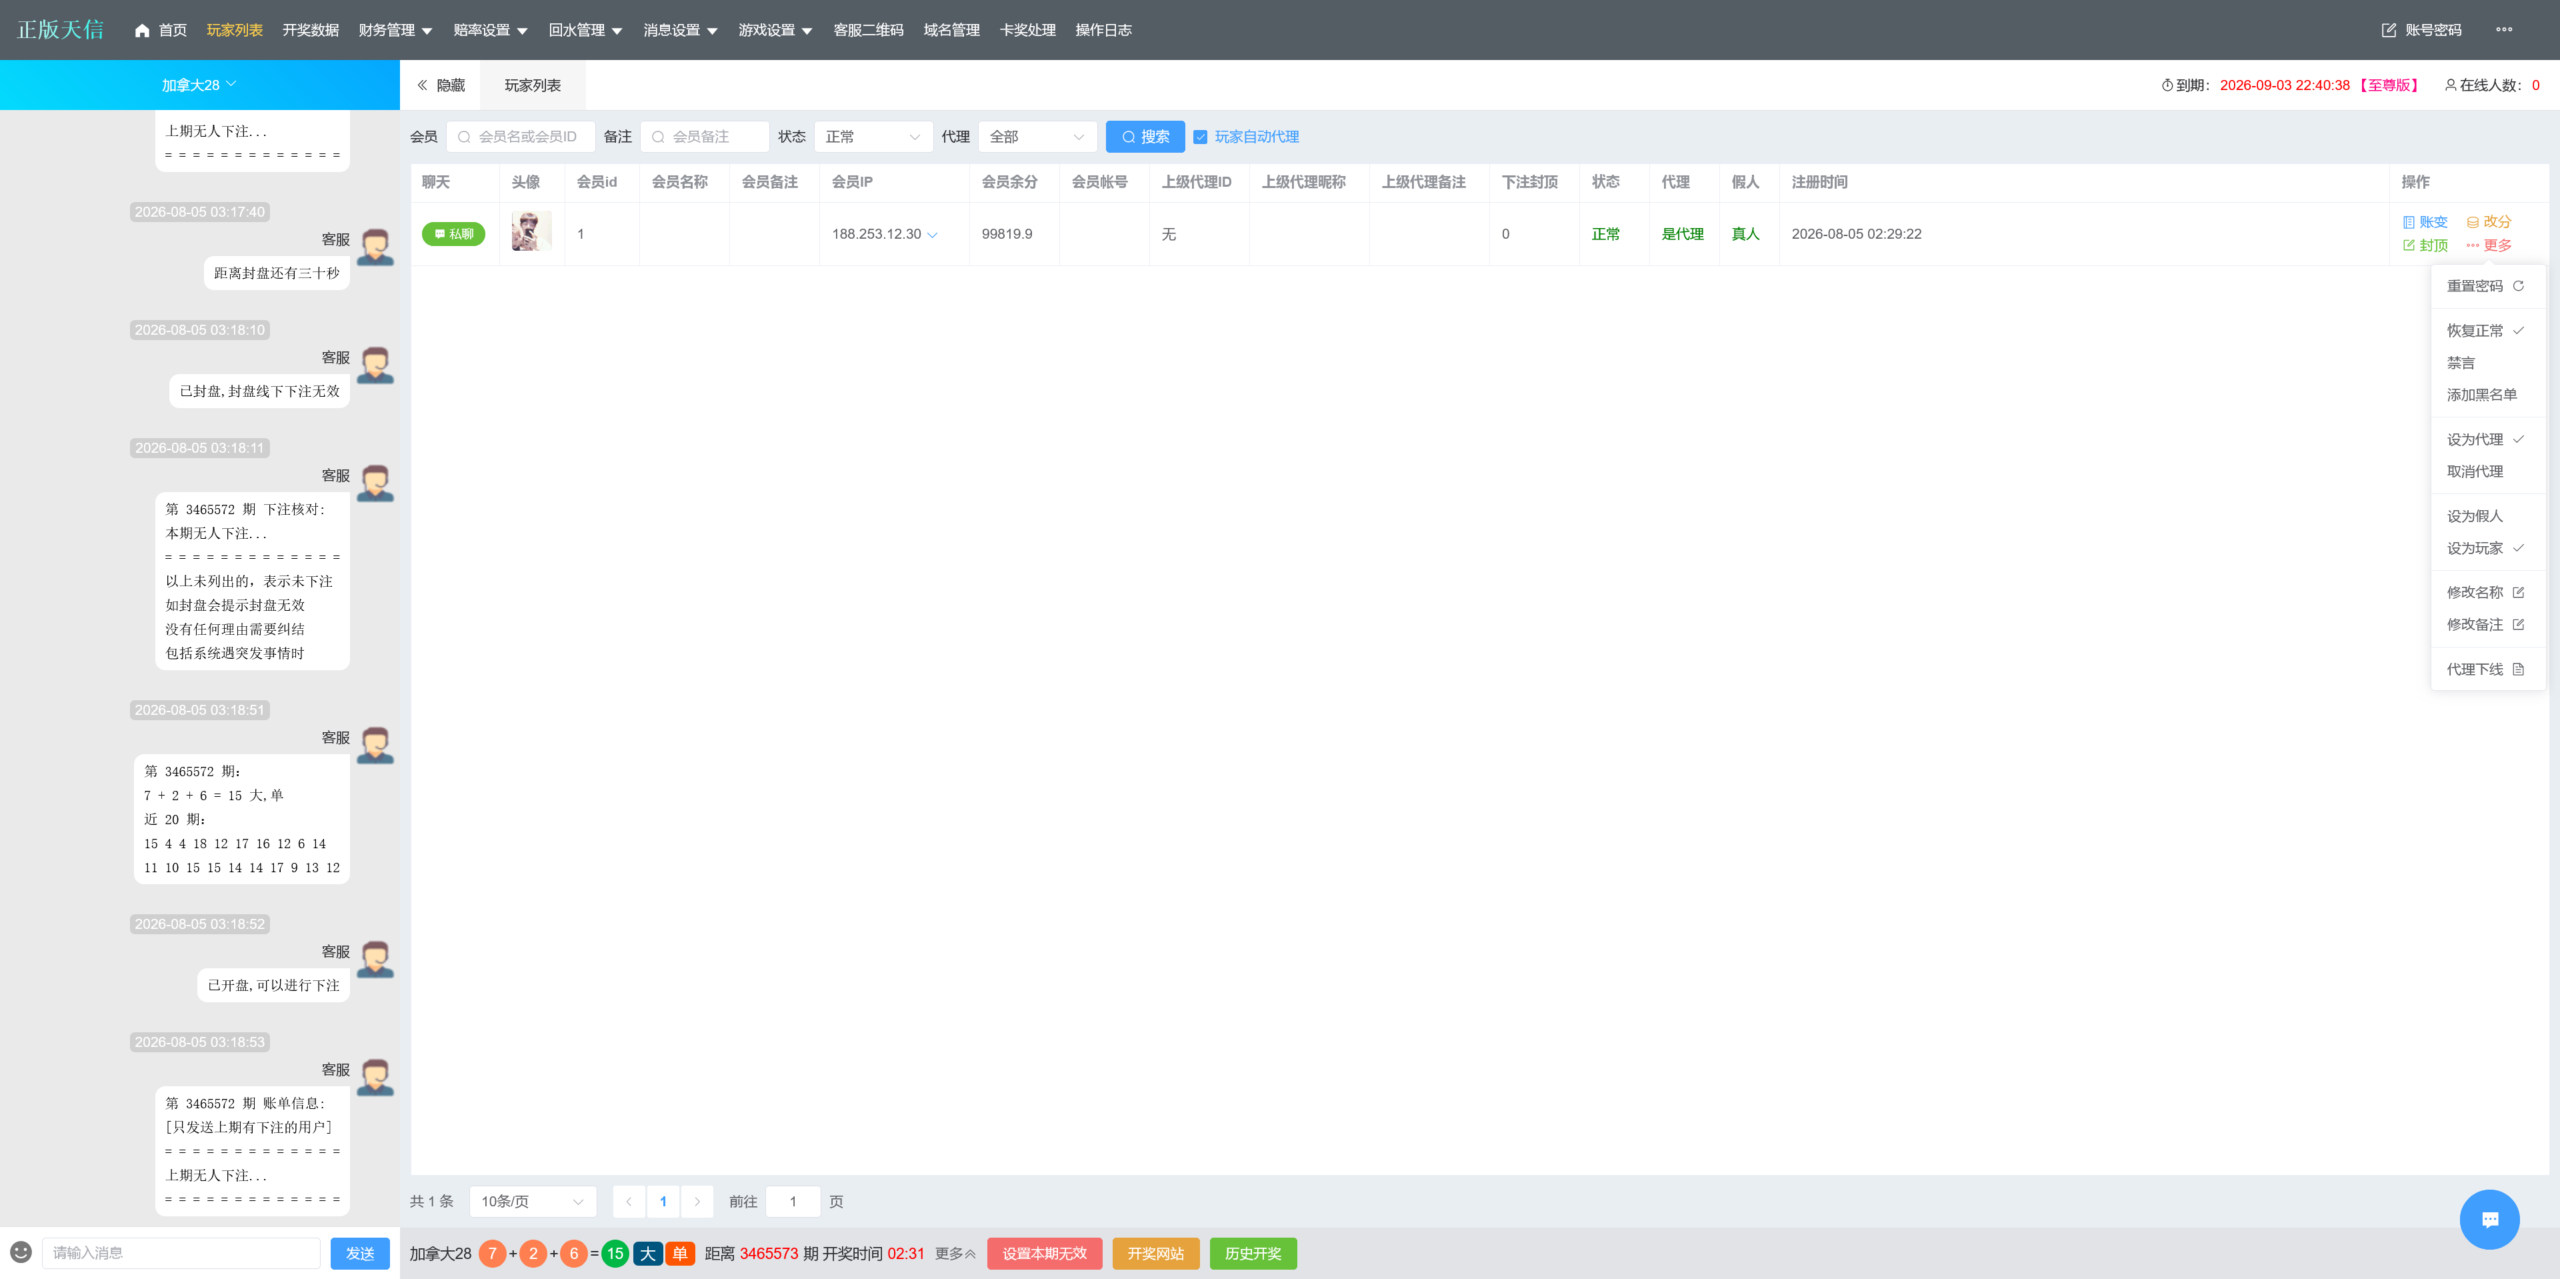The image size is (2560, 1279).
Task: Go to 玩家列表 in top navigation
Action: coord(235,30)
